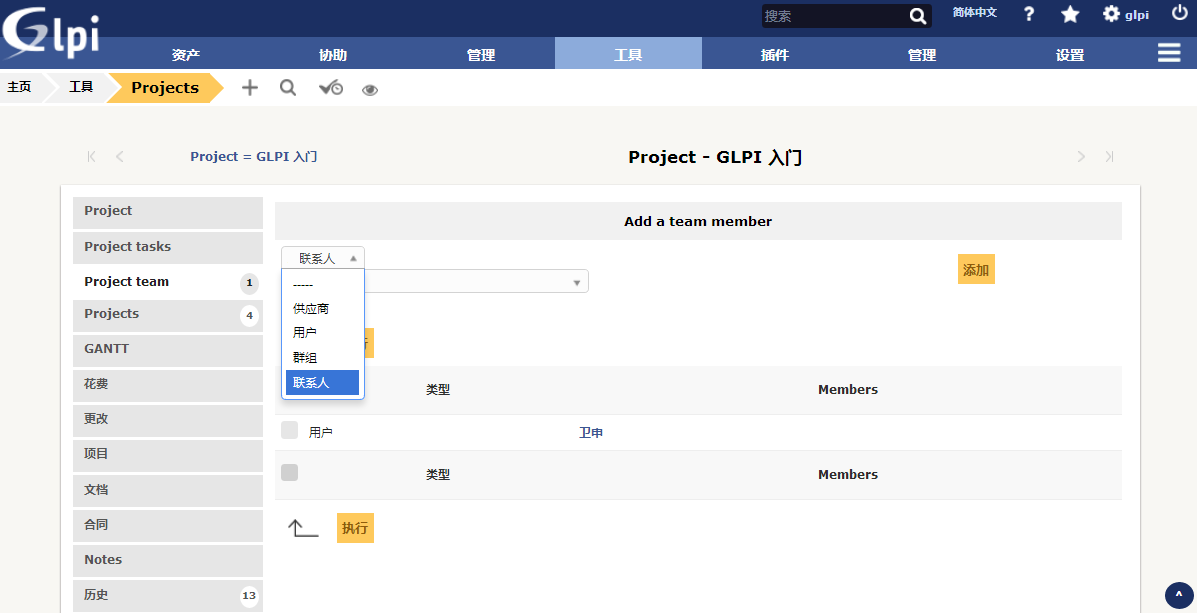Click the magnifier icon in the top search box
The image size is (1197, 613).
coord(918,16)
